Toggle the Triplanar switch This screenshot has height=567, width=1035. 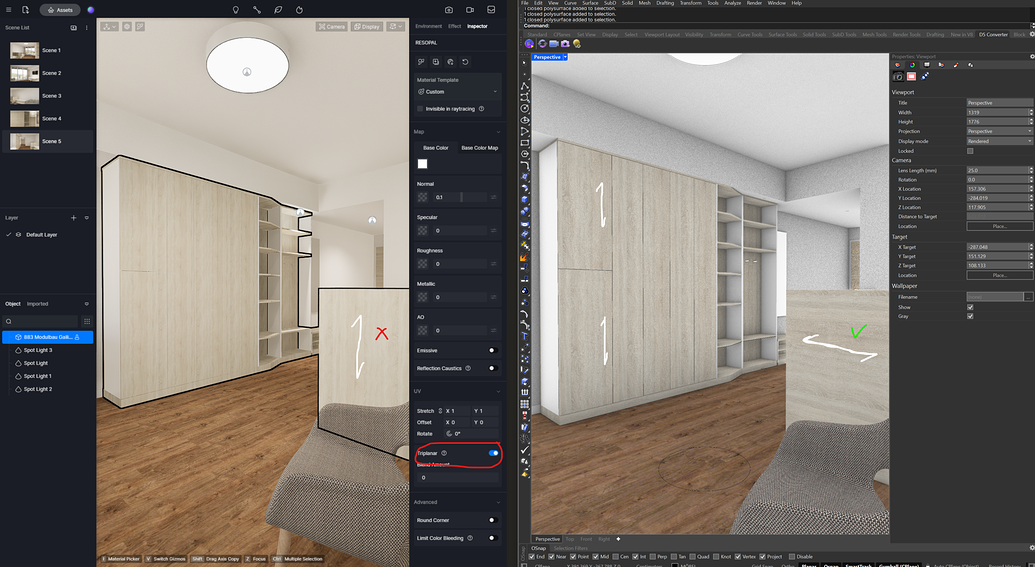pos(493,453)
